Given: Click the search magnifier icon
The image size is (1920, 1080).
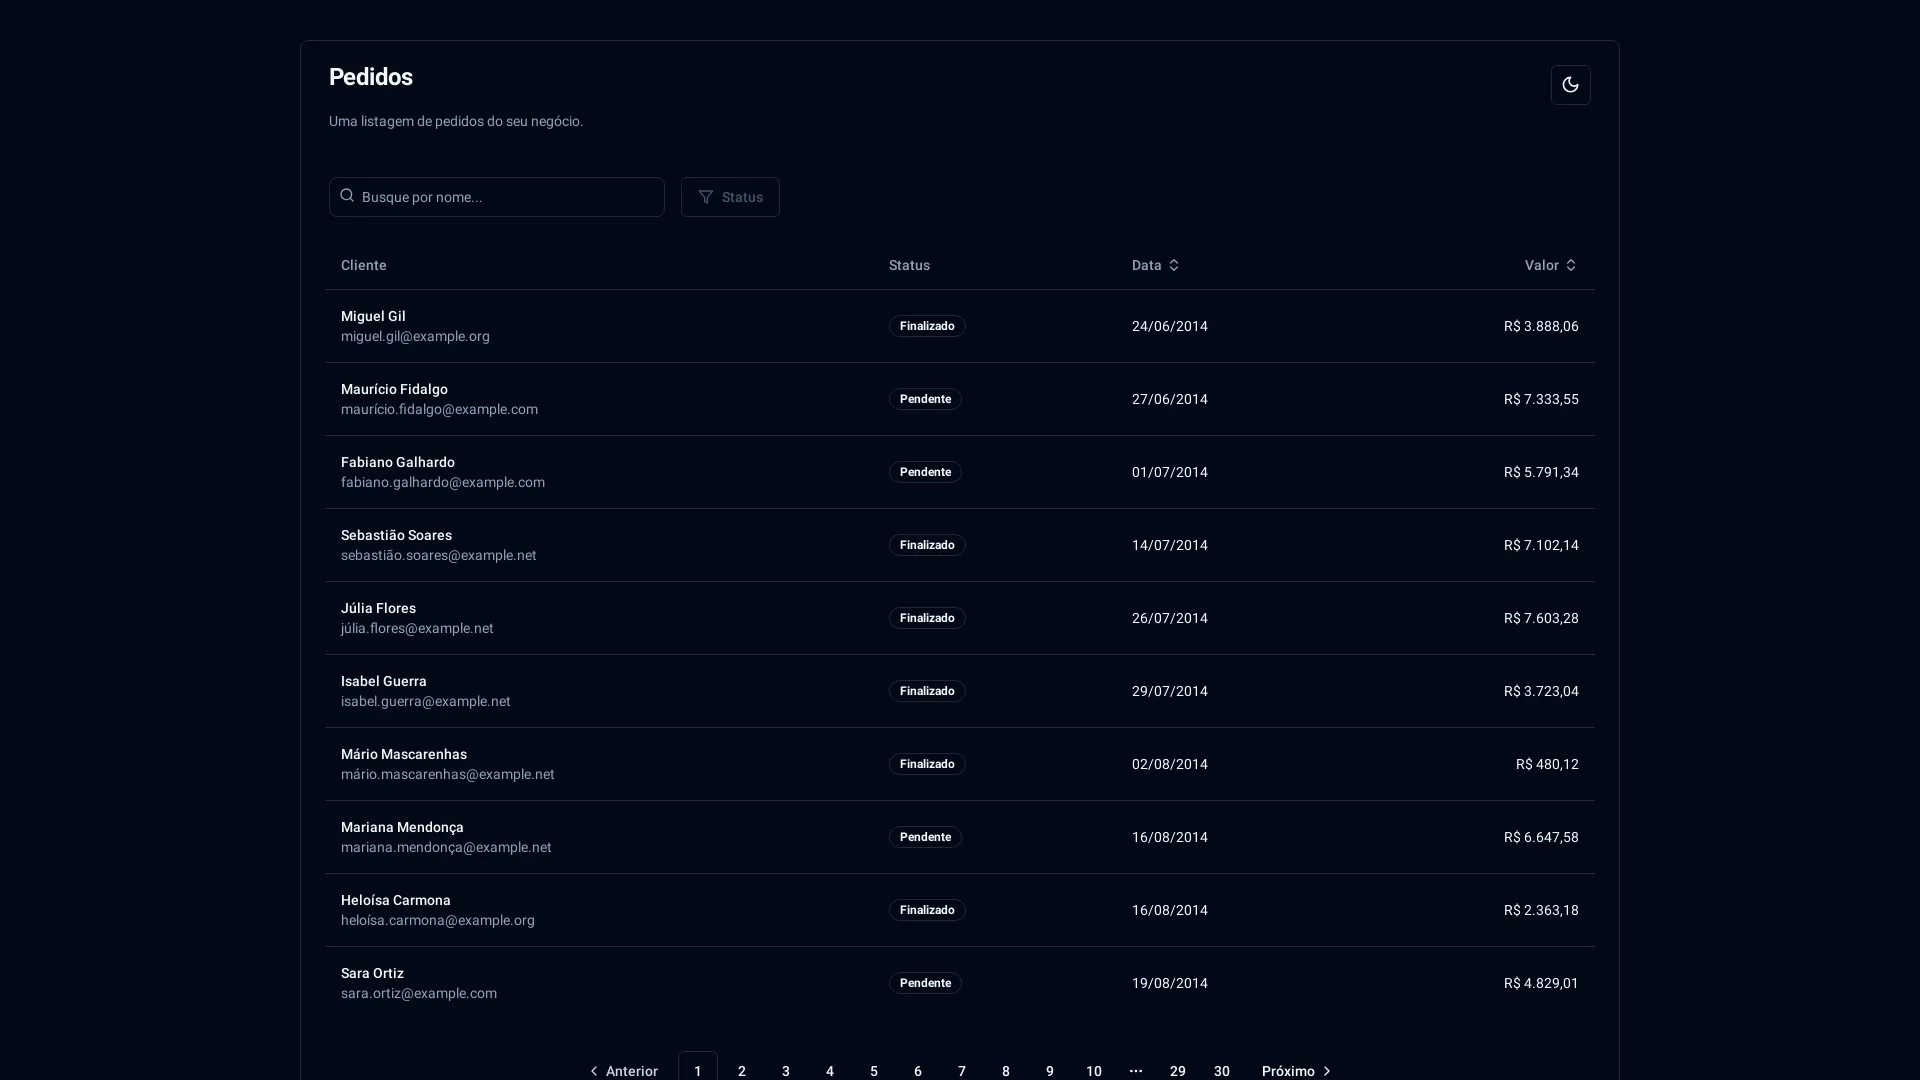Looking at the screenshot, I should pos(347,196).
